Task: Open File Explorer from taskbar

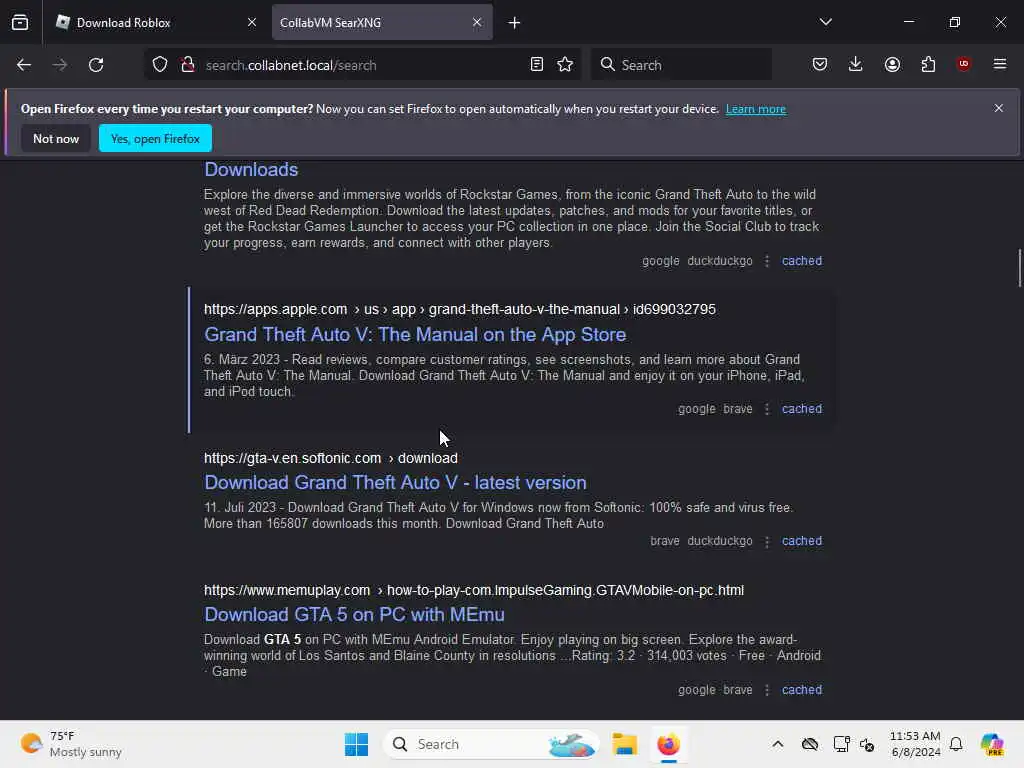Action: click(x=624, y=744)
